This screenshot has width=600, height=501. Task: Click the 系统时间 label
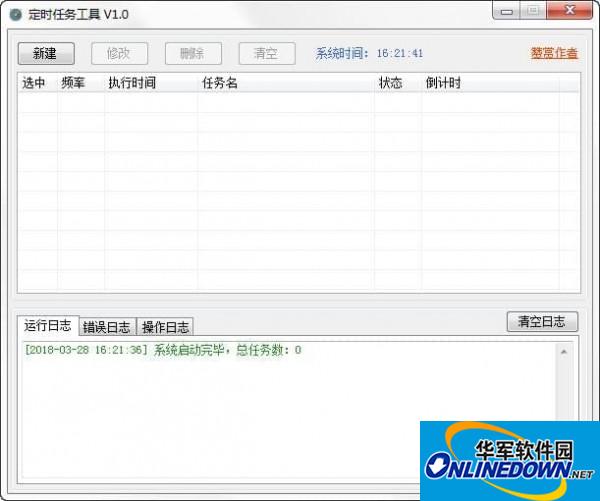click(342, 53)
